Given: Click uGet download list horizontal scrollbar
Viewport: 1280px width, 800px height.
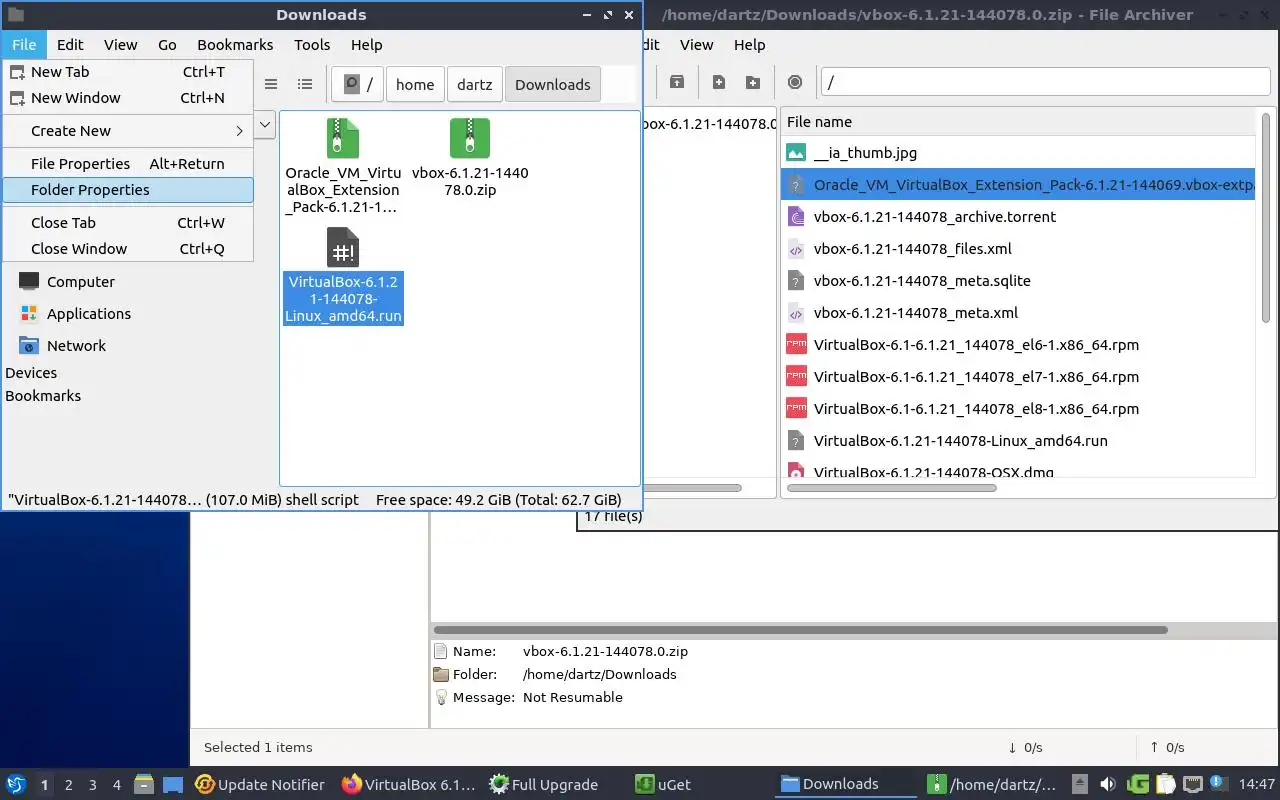Looking at the screenshot, I should click(800, 630).
